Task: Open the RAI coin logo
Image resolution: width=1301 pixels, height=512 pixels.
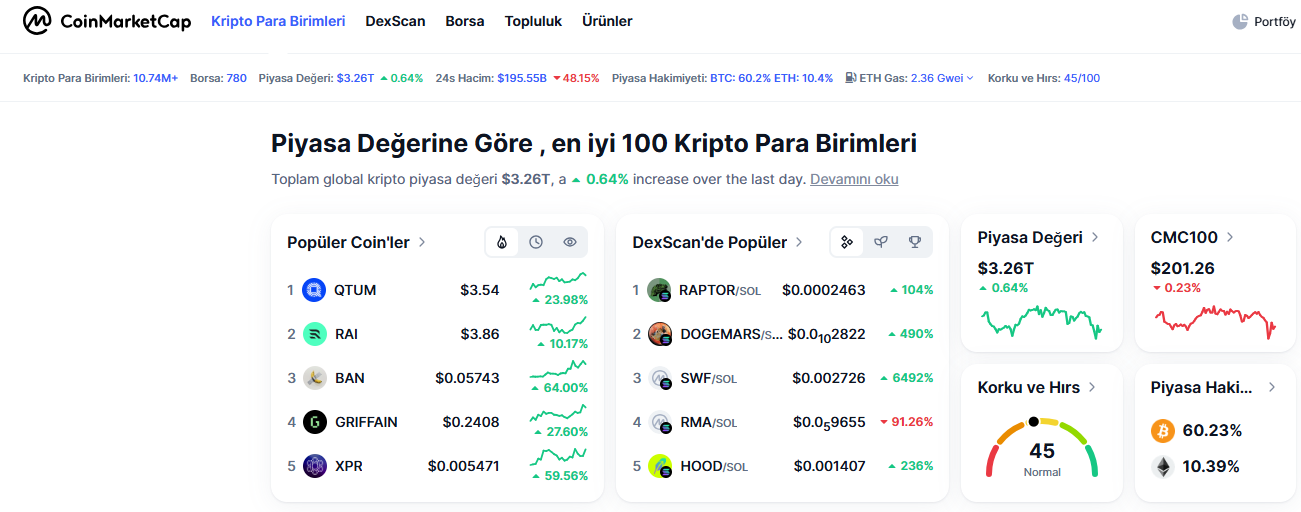Action: point(314,334)
